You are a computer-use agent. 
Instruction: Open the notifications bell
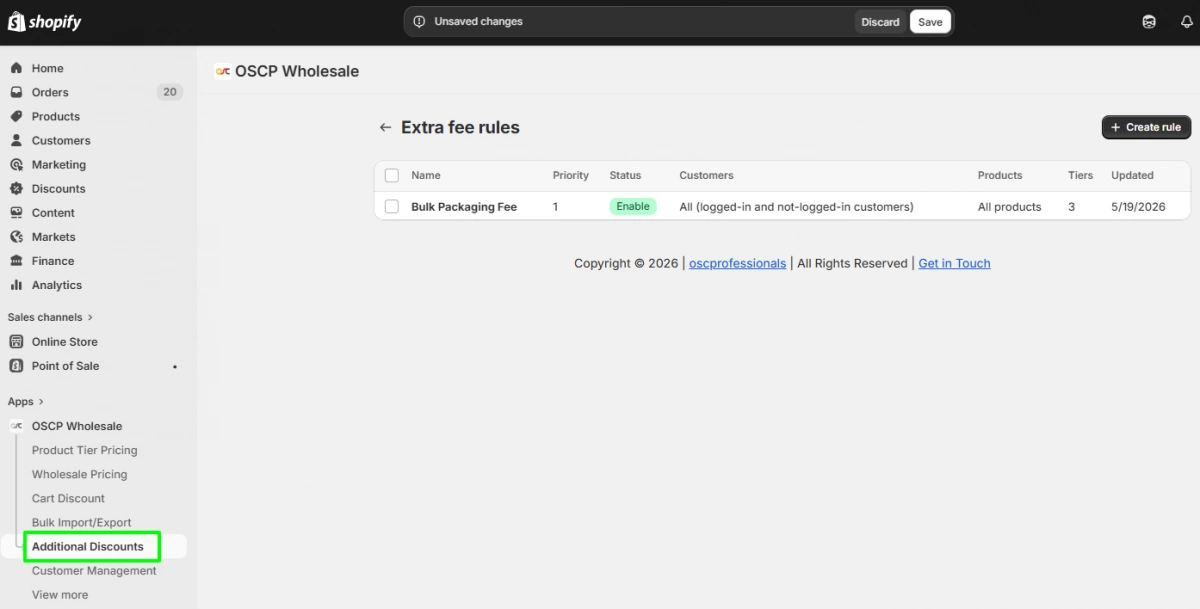(x=1187, y=22)
